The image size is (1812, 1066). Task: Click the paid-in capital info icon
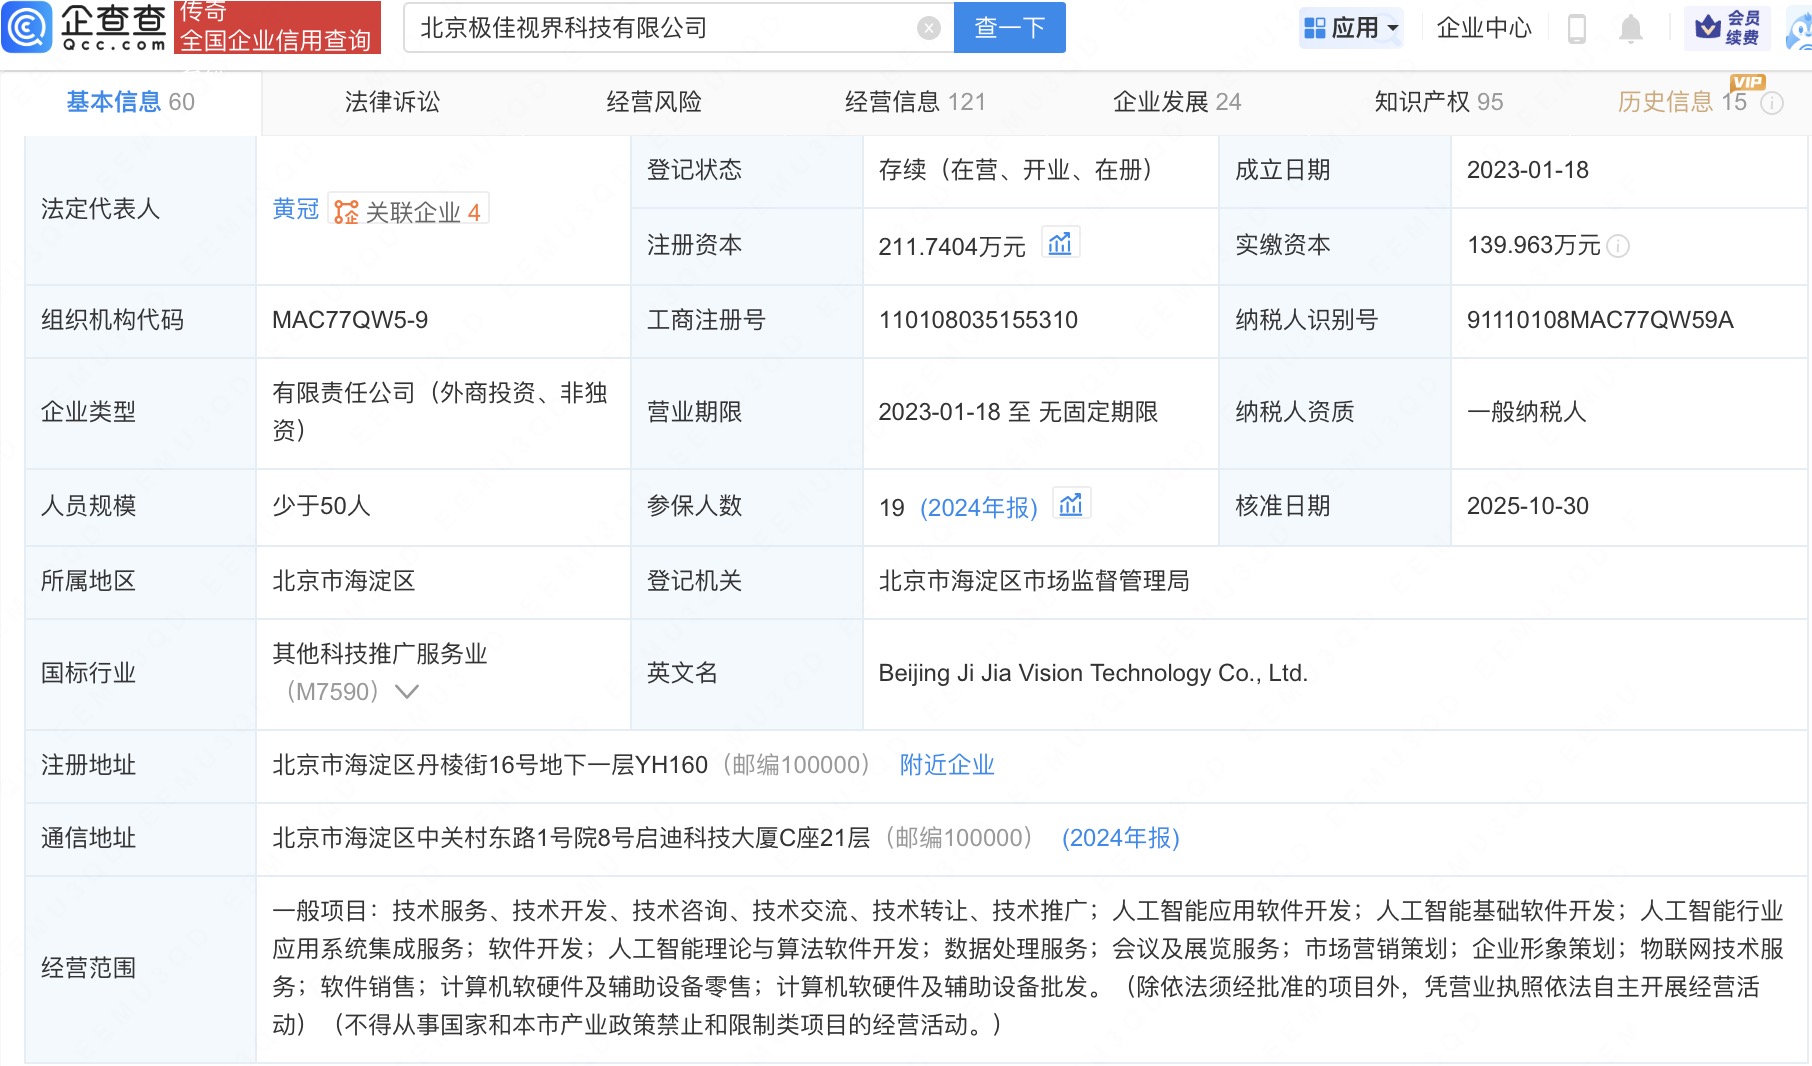tap(1618, 246)
